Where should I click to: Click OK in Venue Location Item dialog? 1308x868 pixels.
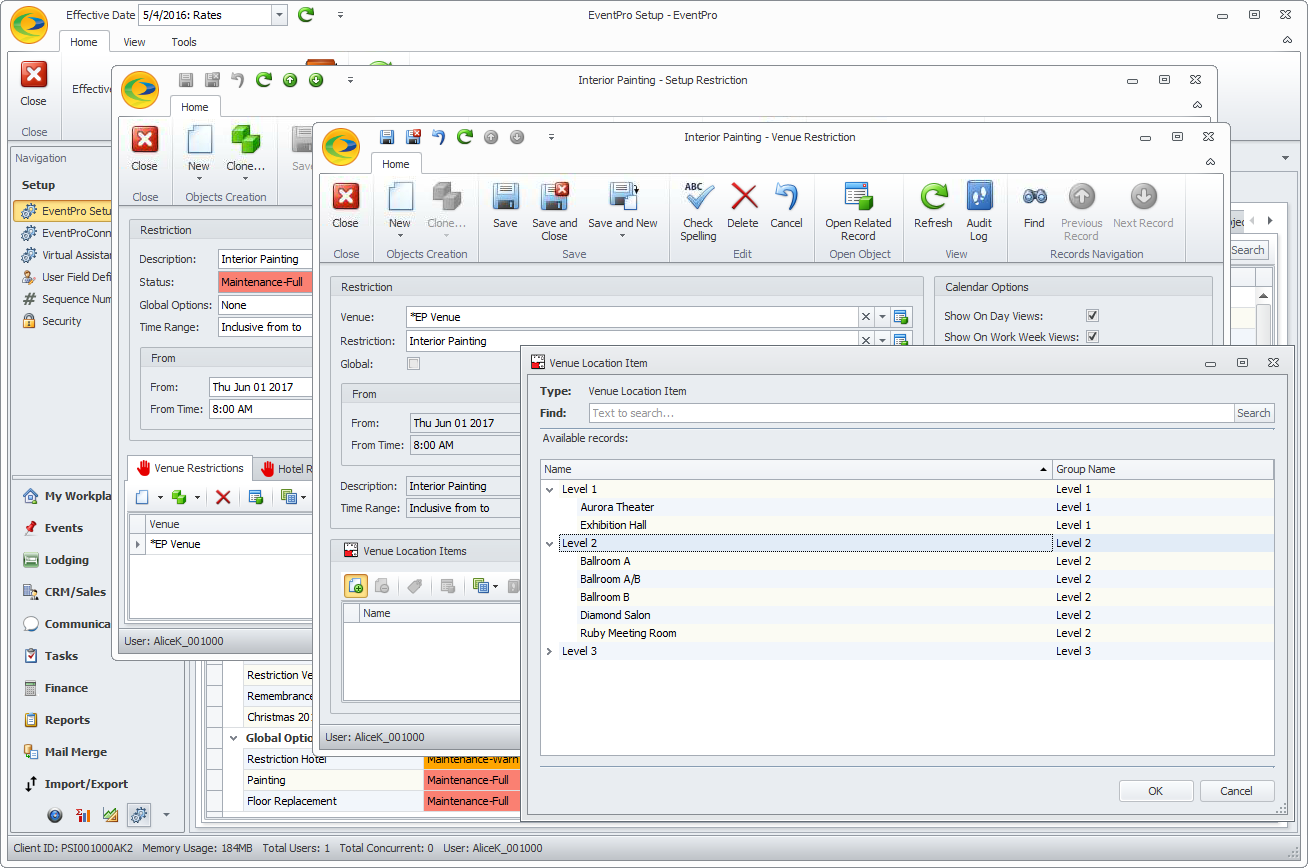pos(1156,791)
